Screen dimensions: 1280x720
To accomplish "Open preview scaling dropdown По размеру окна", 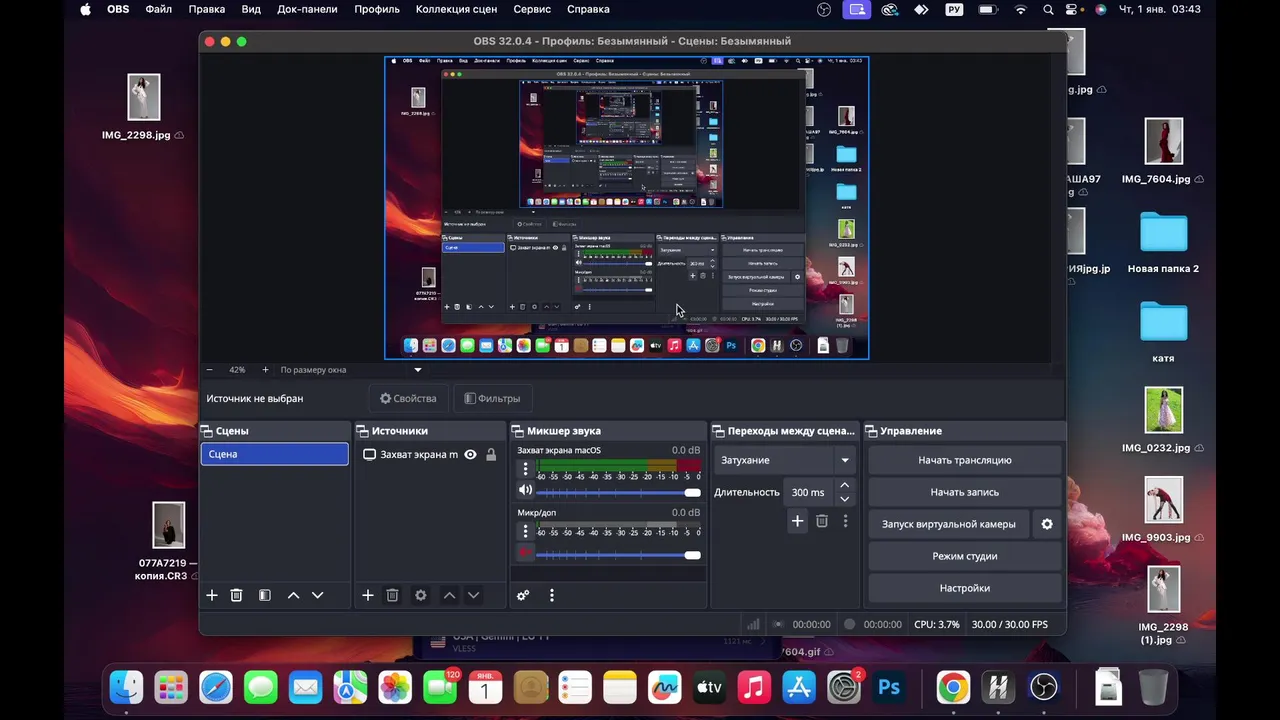I will (x=351, y=370).
